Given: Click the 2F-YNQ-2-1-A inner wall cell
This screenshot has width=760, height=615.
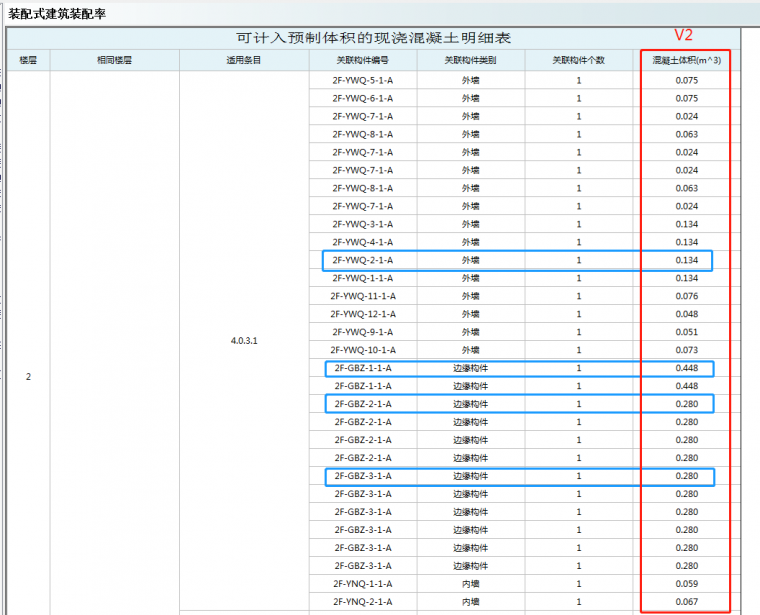Looking at the screenshot, I should (x=363, y=602).
